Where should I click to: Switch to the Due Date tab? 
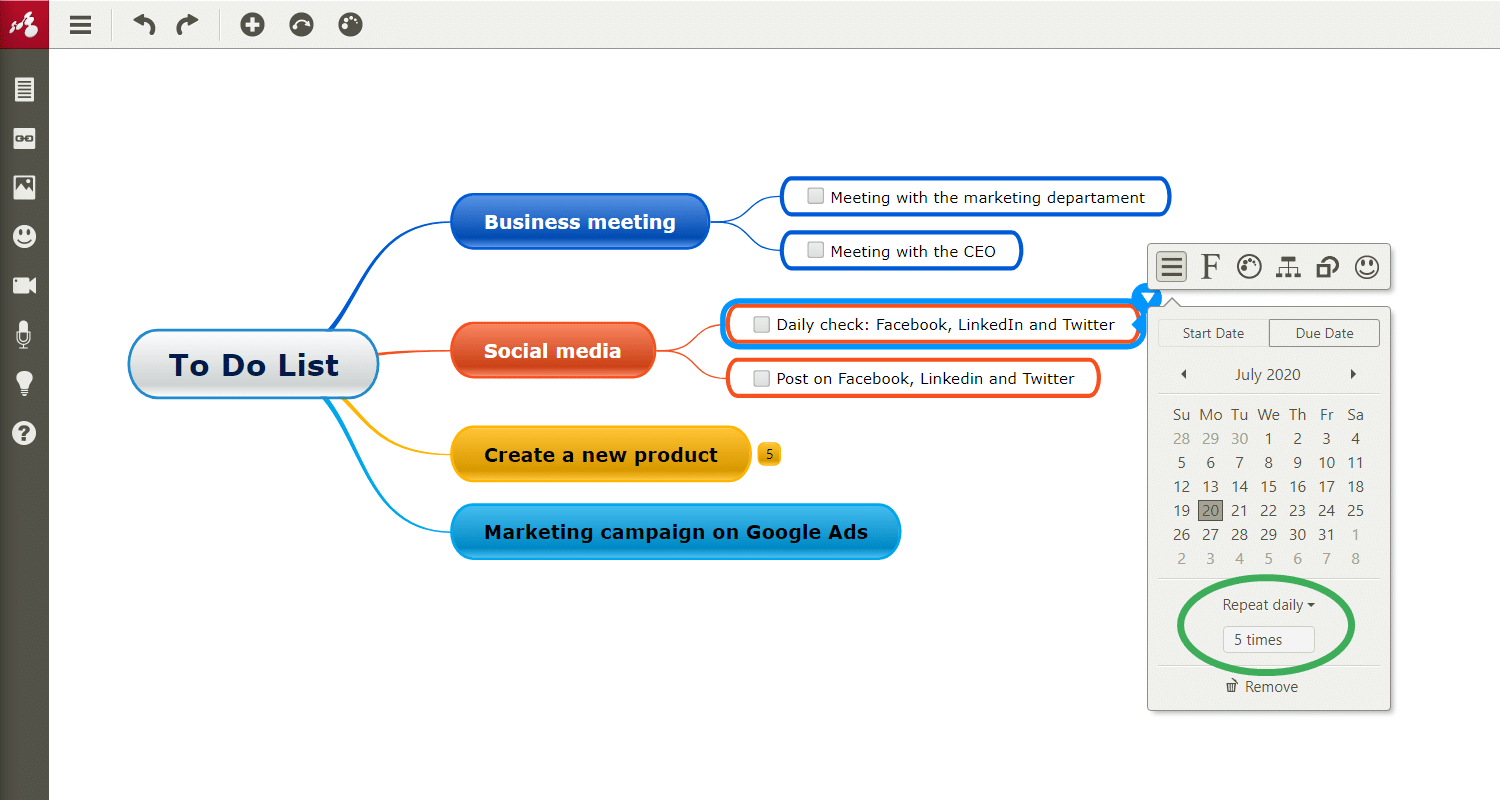(x=1324, y=333)
